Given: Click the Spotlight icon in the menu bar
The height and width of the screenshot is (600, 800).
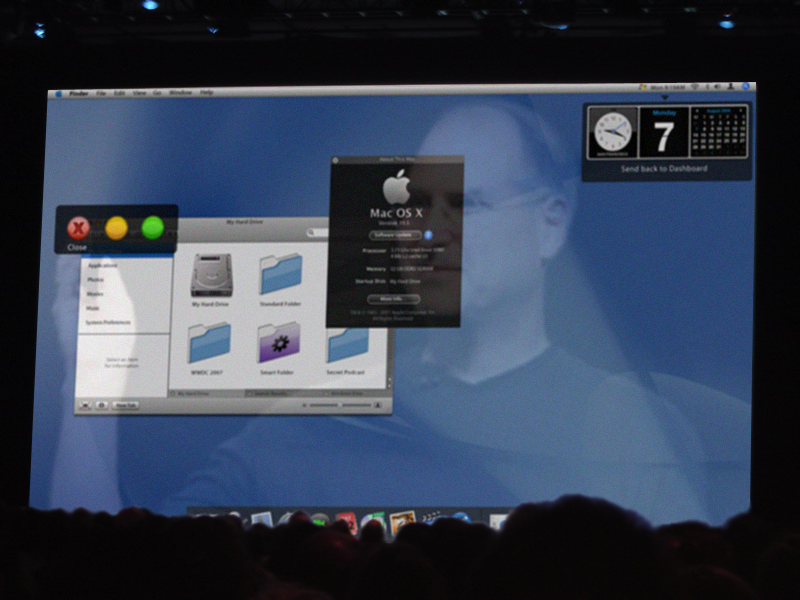Looking at the screenshot, I should pyautogui.click(x=745, y=87).
